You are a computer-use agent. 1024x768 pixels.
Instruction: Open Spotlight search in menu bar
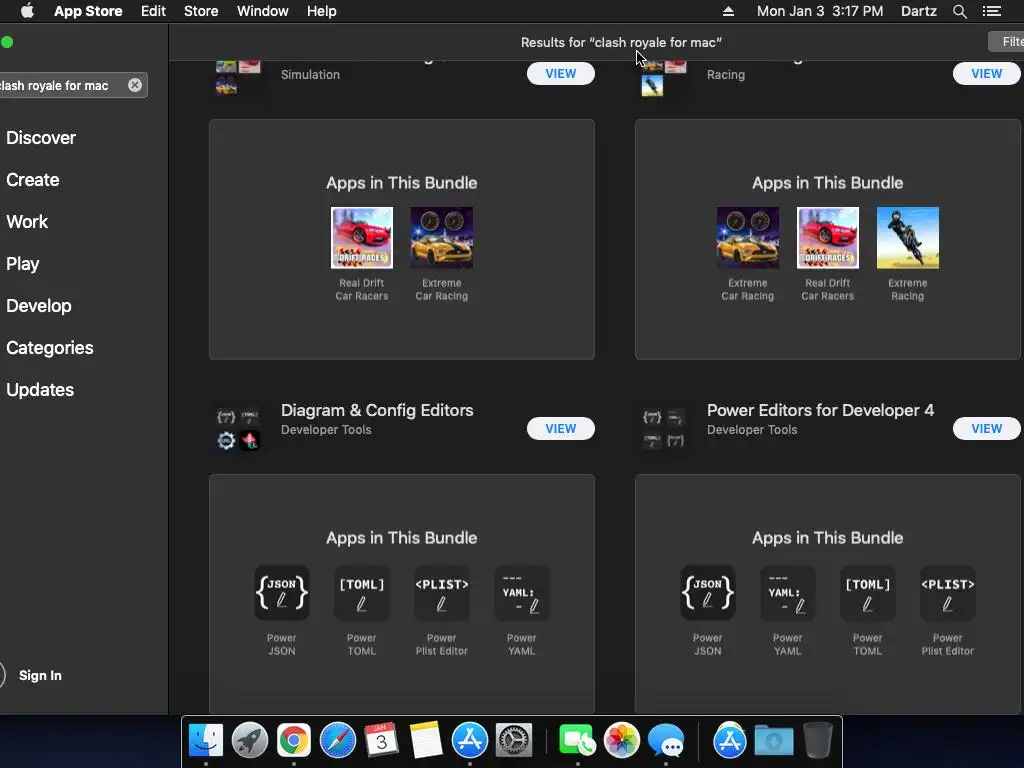(959, 11)
